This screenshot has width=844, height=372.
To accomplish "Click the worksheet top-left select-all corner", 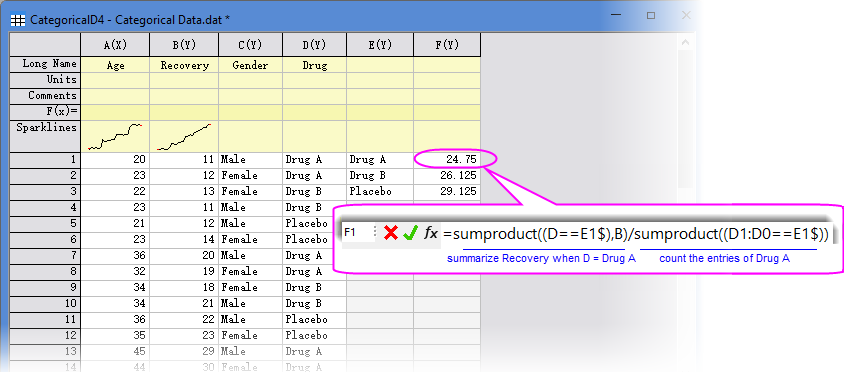I will tap(45, 45).
